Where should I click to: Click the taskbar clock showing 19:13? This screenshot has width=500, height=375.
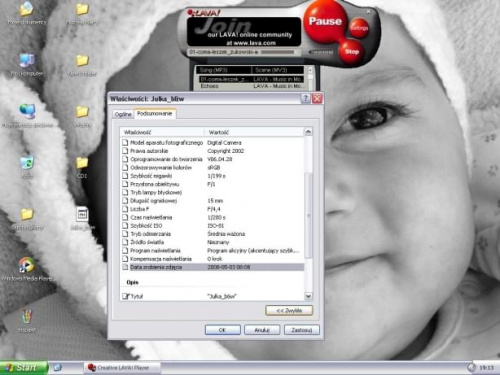(486, 368)
